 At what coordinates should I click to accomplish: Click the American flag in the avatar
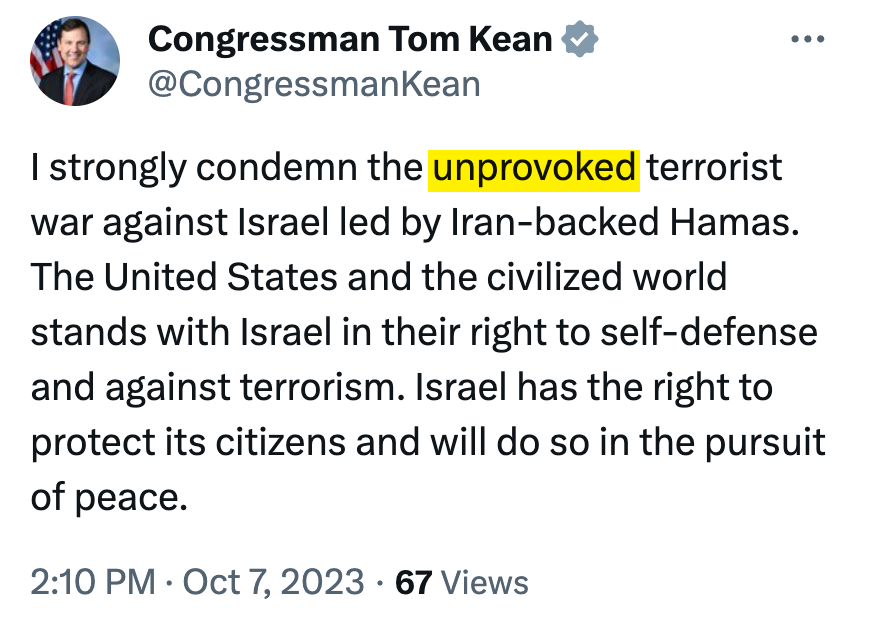point(47,52)
